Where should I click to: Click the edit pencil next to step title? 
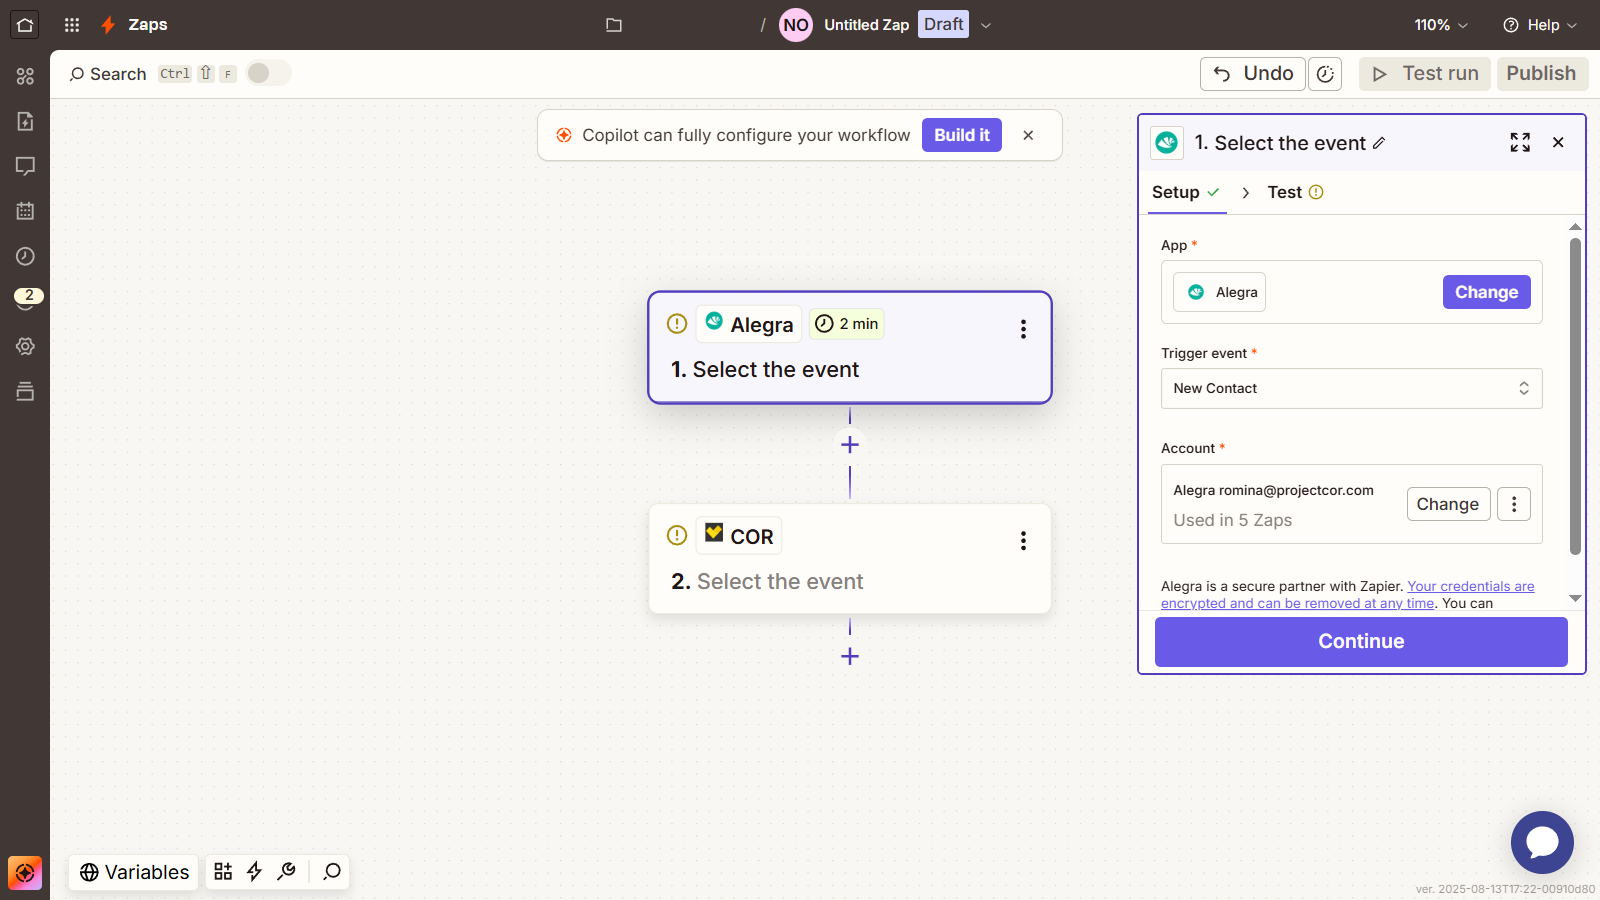click(x=1379, y=143)
